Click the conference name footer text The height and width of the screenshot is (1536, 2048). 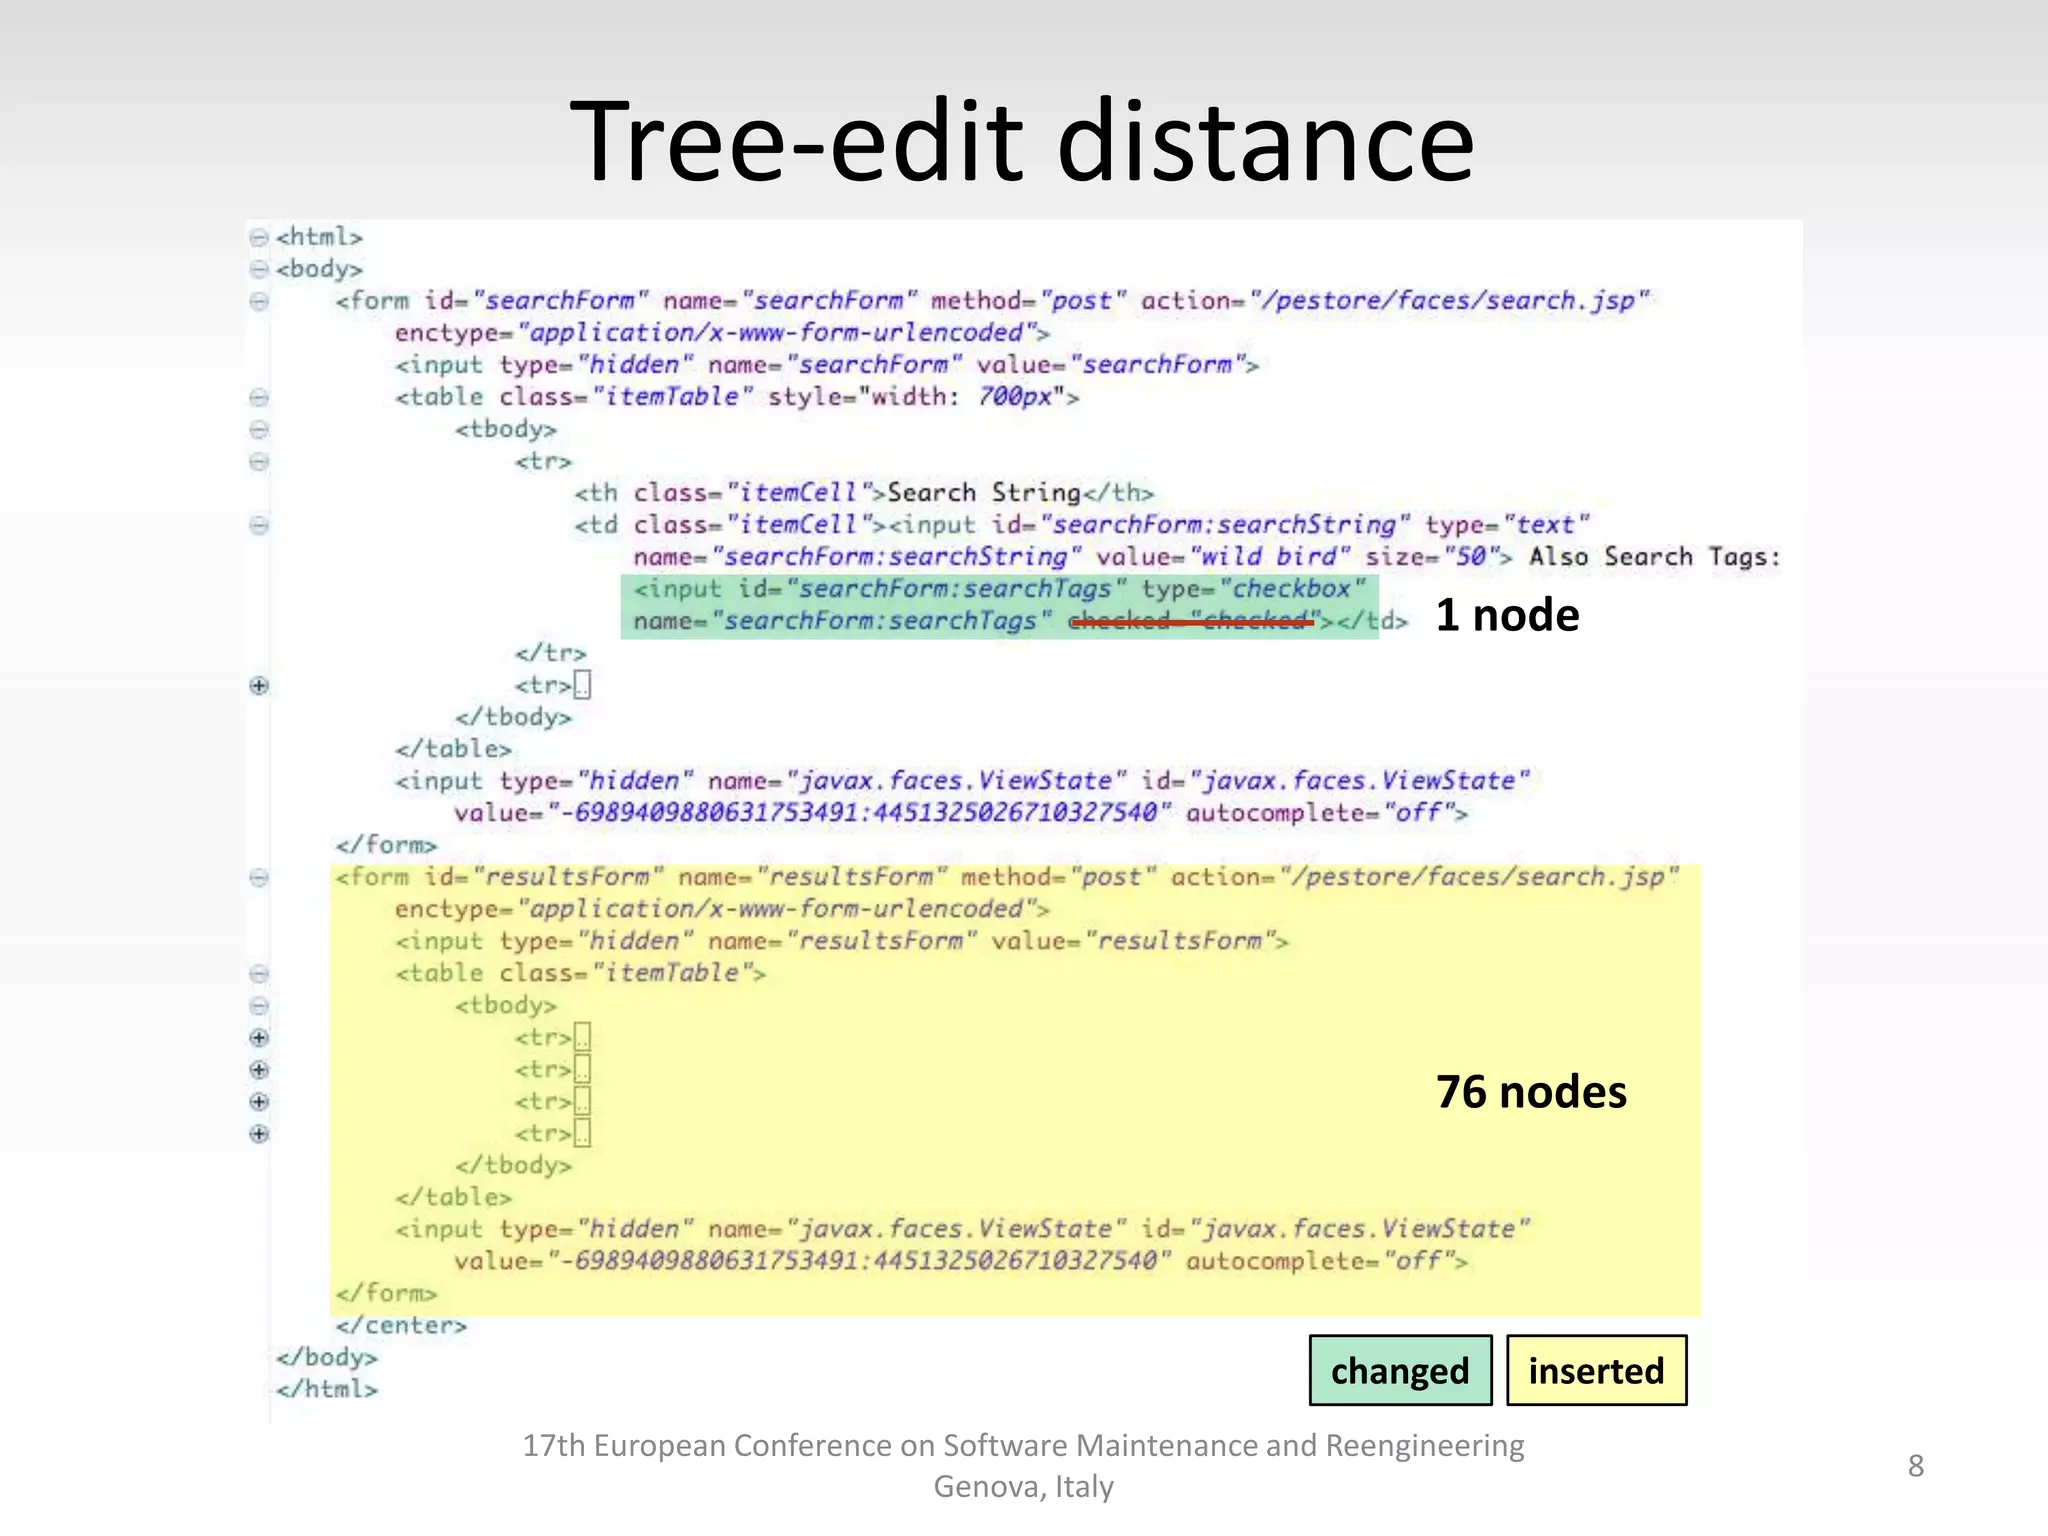pyautogui.click(x=1023, y=1446)
